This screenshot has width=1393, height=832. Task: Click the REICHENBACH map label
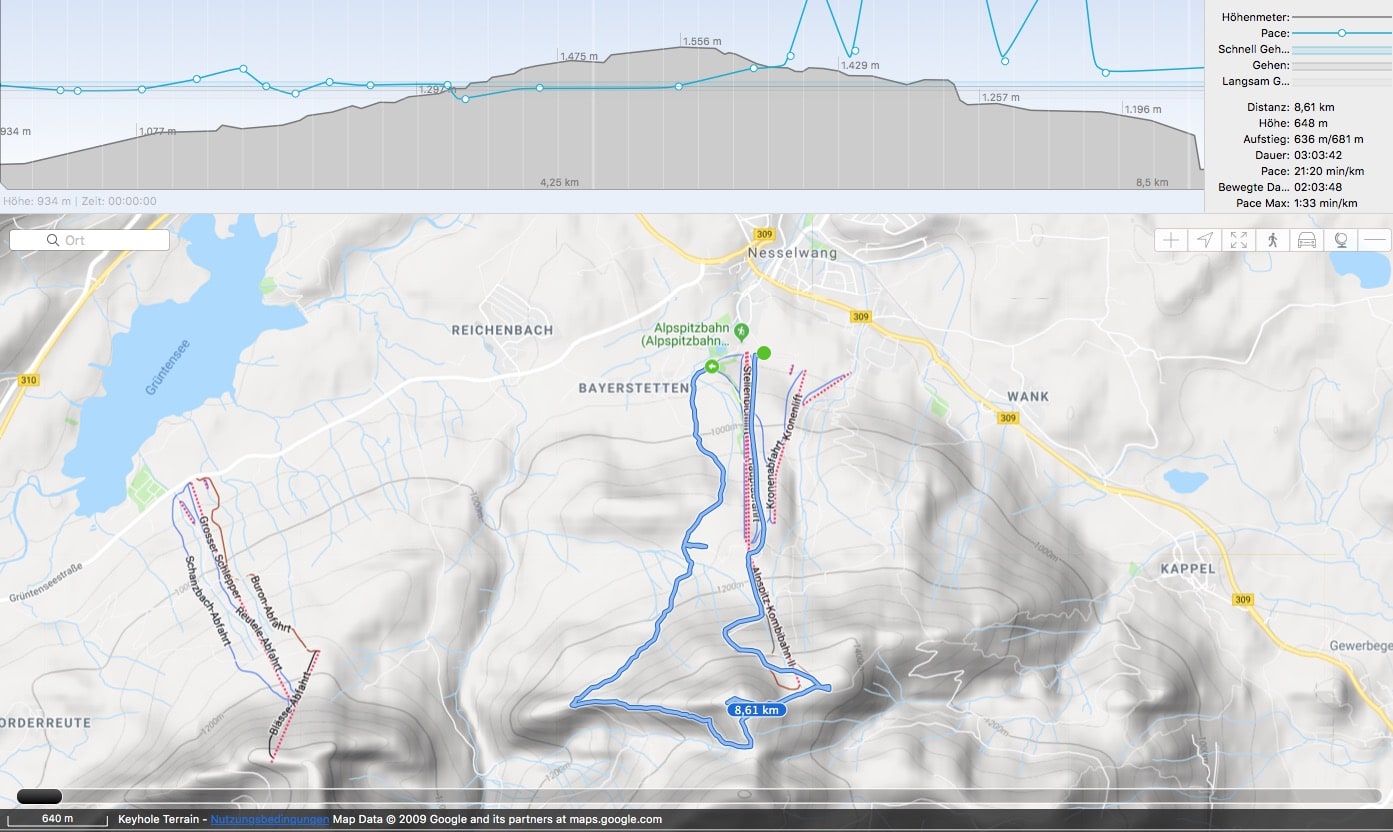(502, 330)
